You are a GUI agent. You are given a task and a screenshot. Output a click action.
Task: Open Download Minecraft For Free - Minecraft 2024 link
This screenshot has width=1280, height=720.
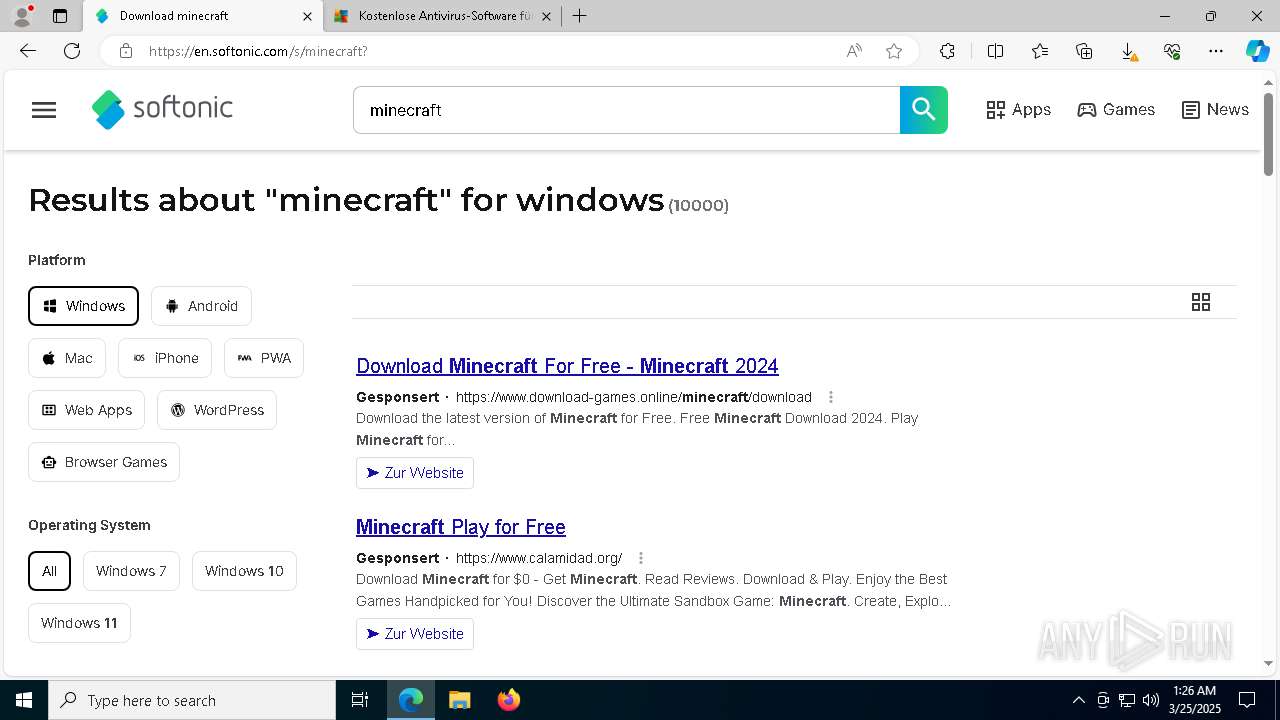tap(567, 366)
